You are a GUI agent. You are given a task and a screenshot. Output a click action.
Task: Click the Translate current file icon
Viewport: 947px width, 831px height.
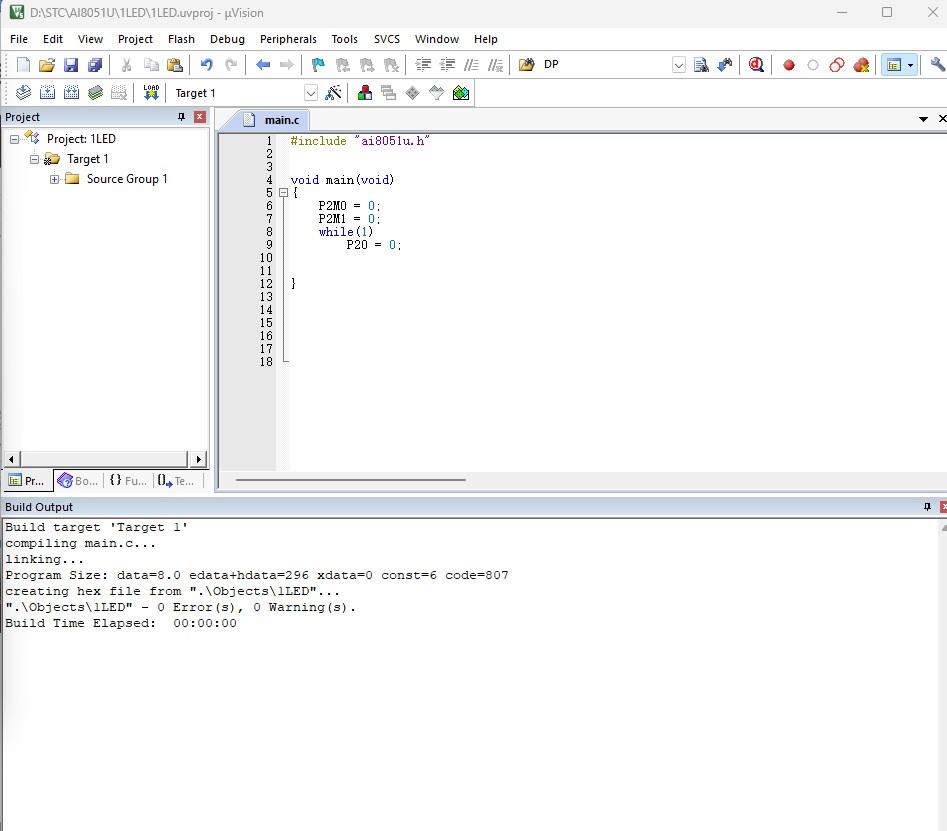[x=23, y=92]
